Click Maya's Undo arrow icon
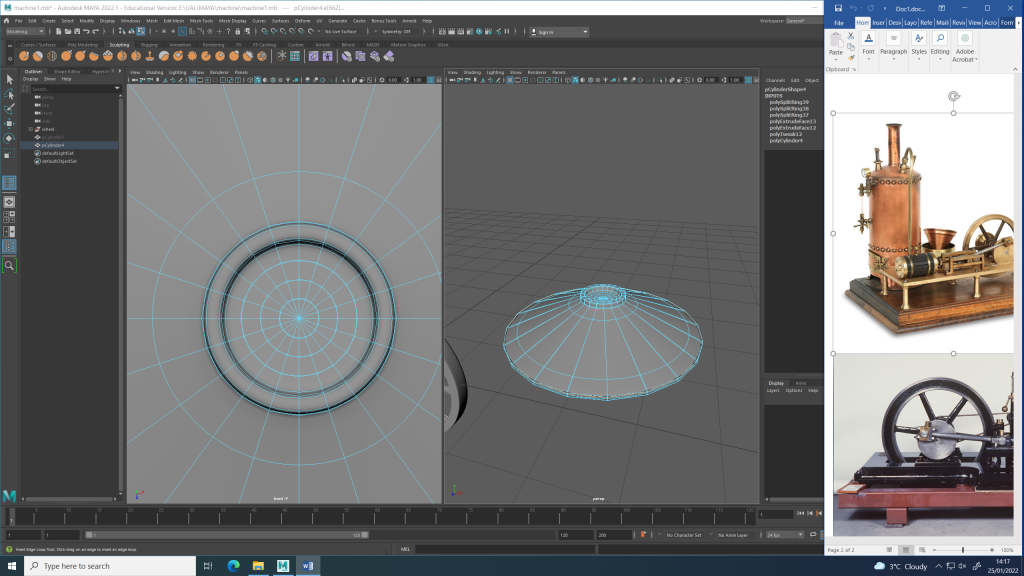The height and width of the screenshot is (576, 1024). (86, 31)
